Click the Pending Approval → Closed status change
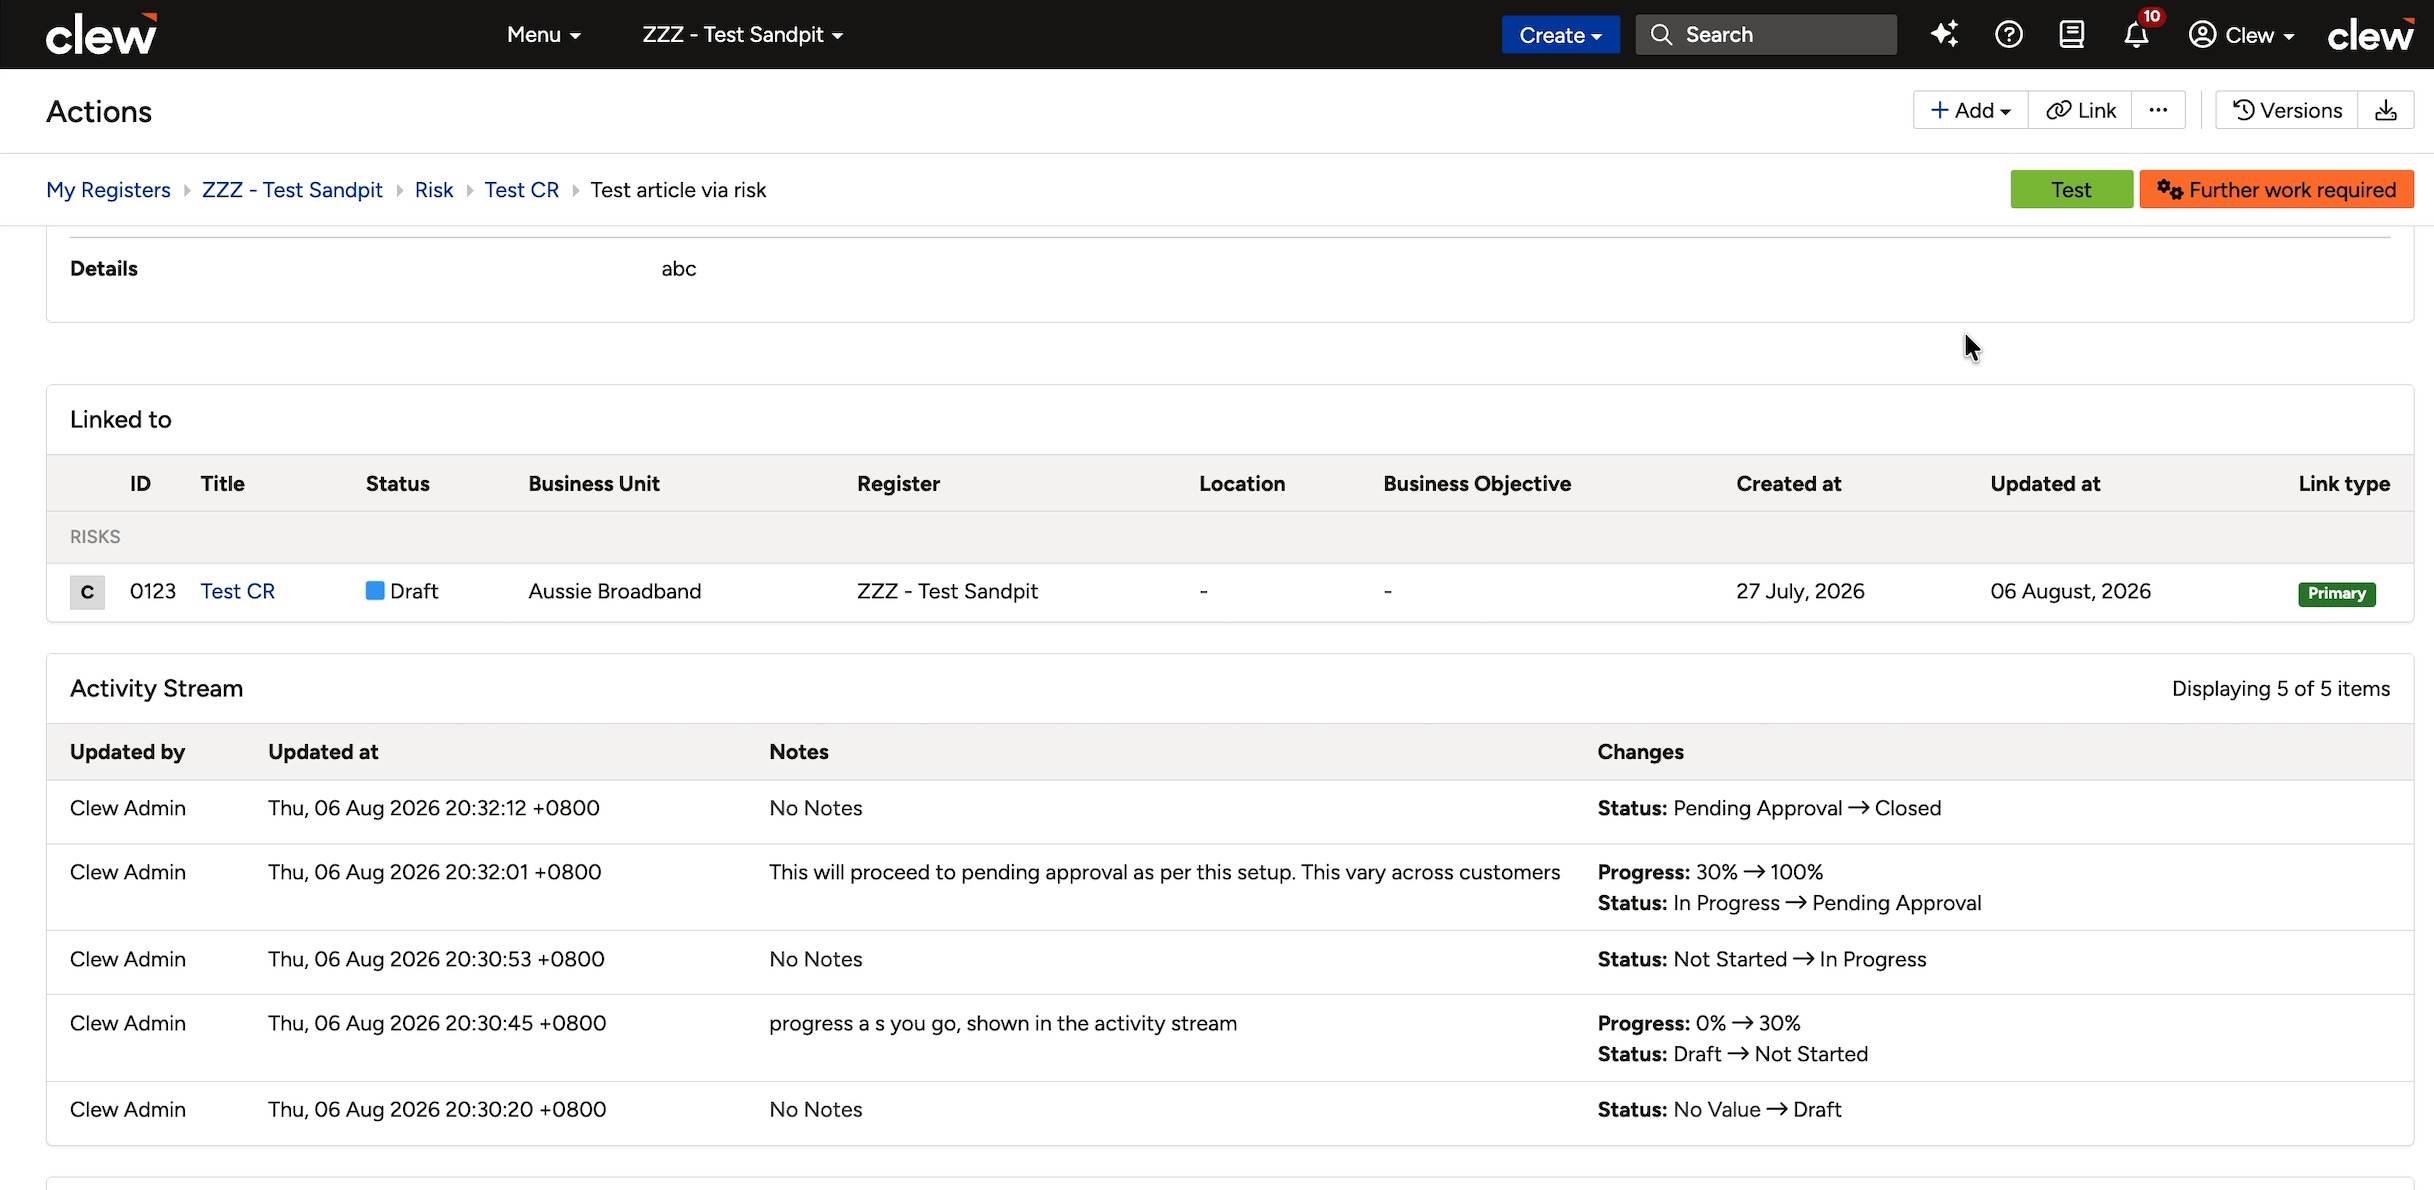The width and height of the screenshot is (2434, 1190). [x=1769, y=808]
